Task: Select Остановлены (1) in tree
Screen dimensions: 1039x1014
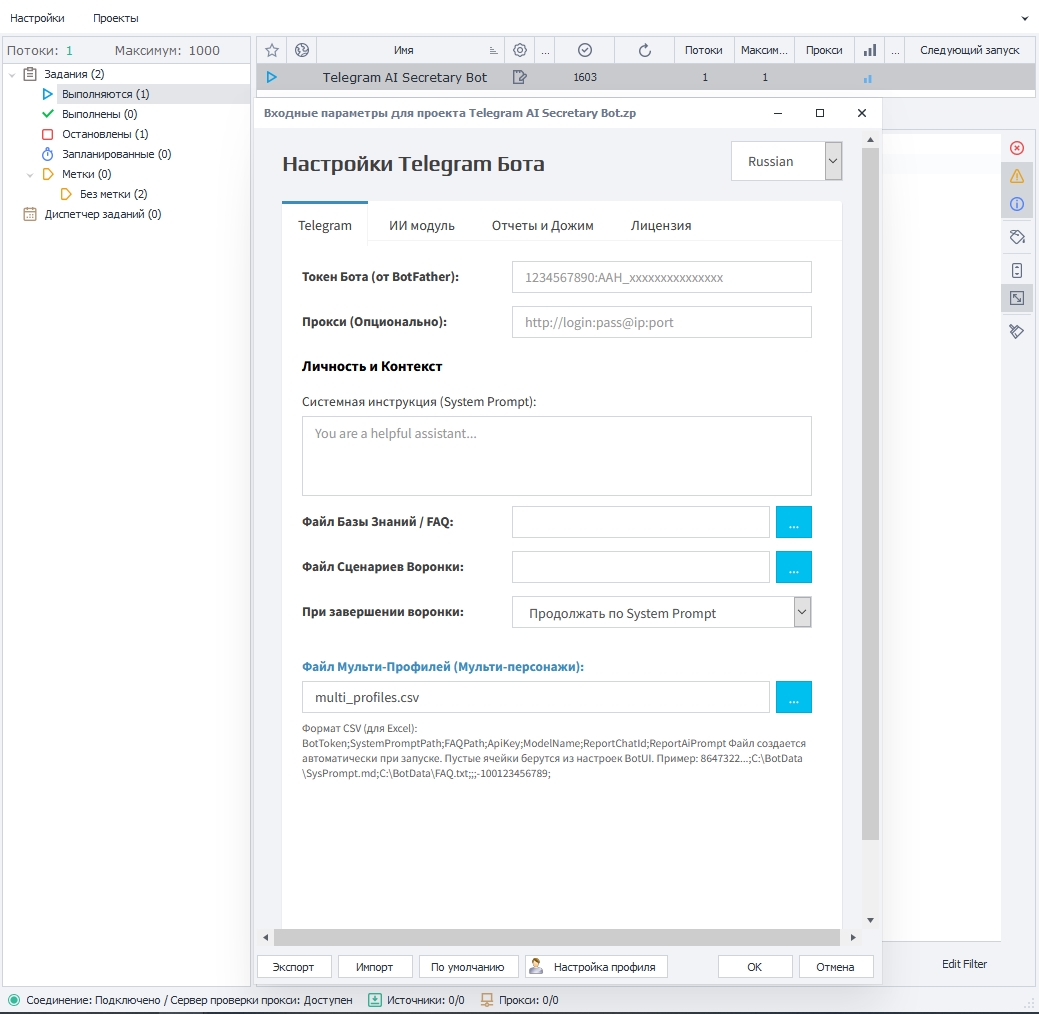Action: coord(105,134)
